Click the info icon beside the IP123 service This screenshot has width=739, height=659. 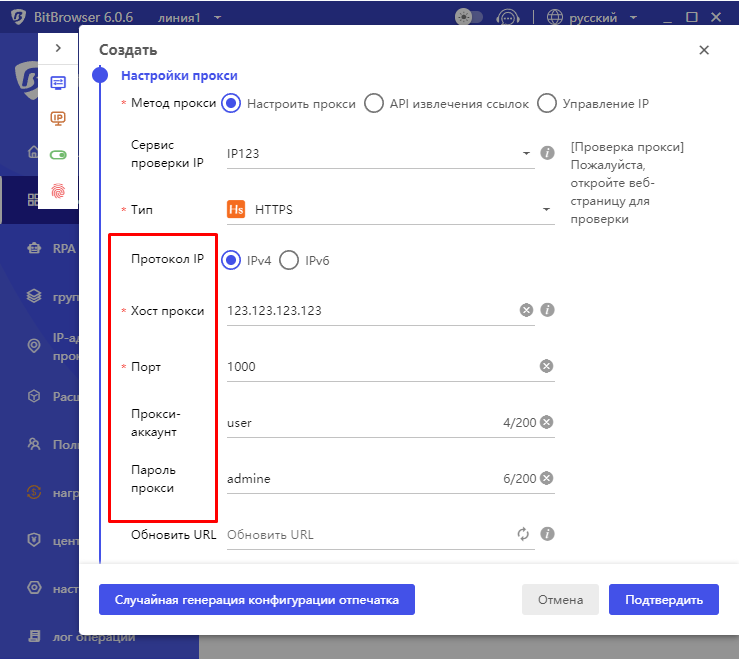tap(547, 153)
